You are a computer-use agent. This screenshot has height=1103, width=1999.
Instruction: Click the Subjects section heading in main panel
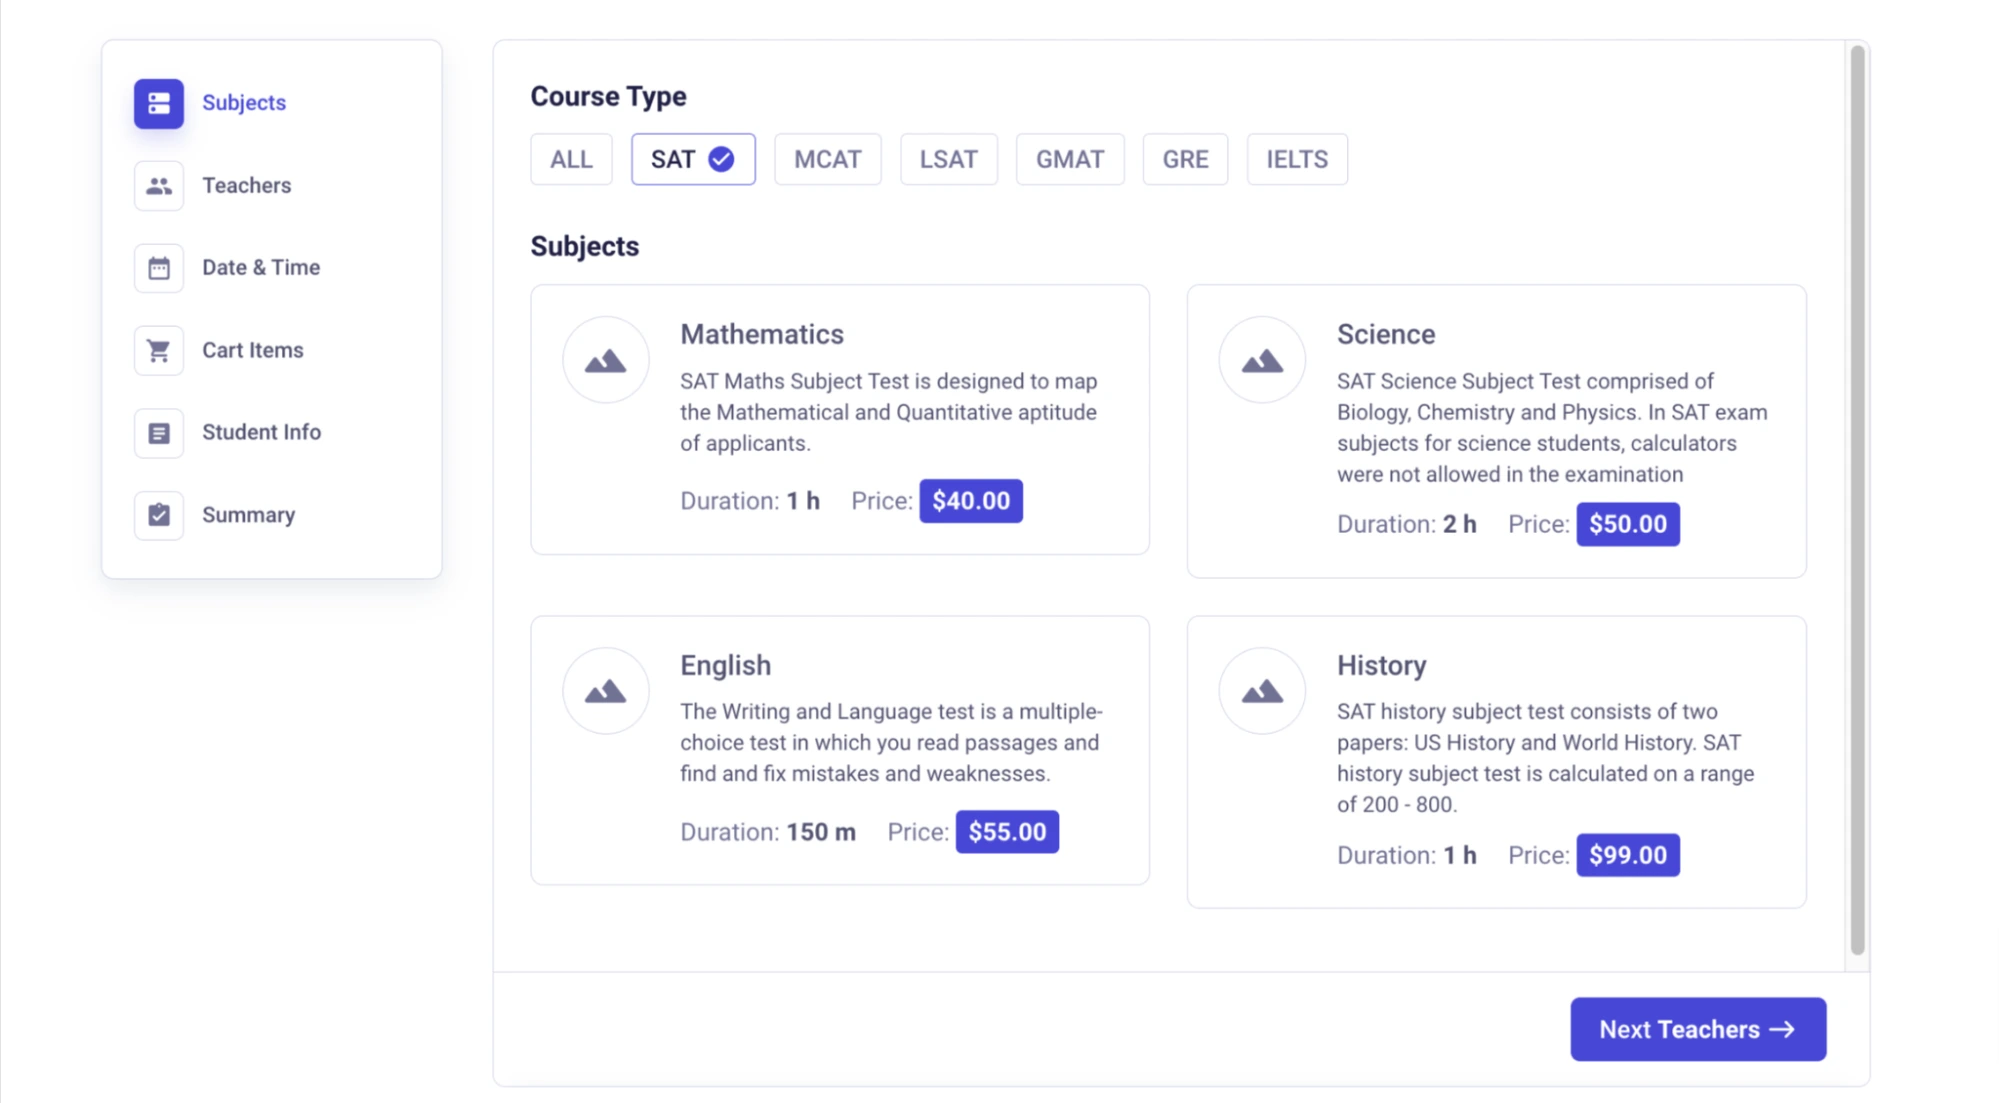coord(585,246)
